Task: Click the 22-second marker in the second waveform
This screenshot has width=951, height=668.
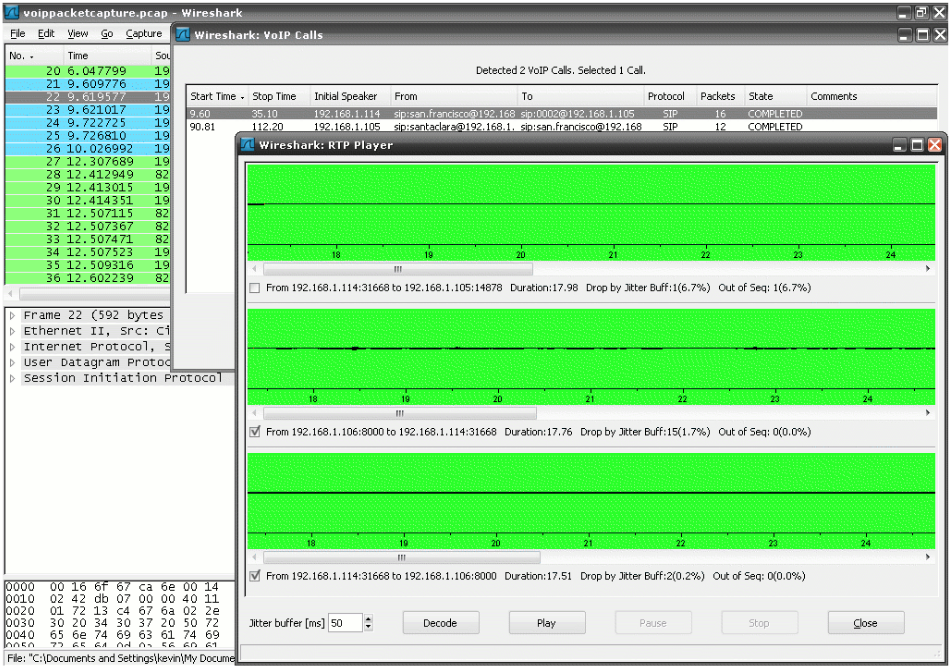Action: pyautogui.click(x=682, y=399)
